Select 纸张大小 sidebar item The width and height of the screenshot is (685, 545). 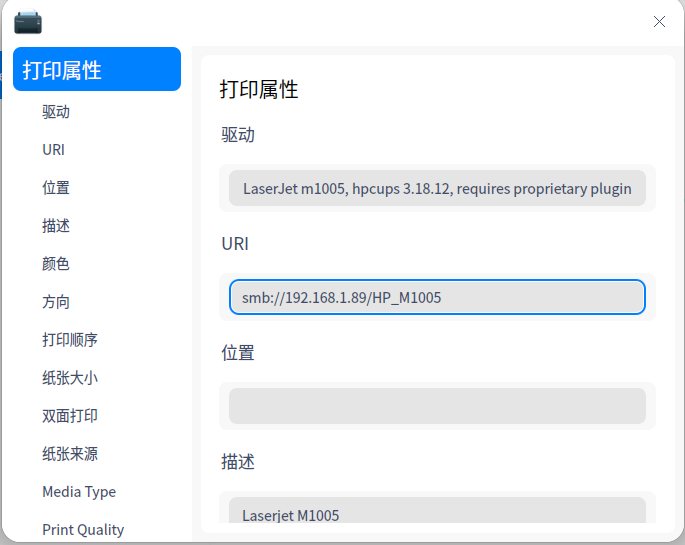[x=70, y=378]
